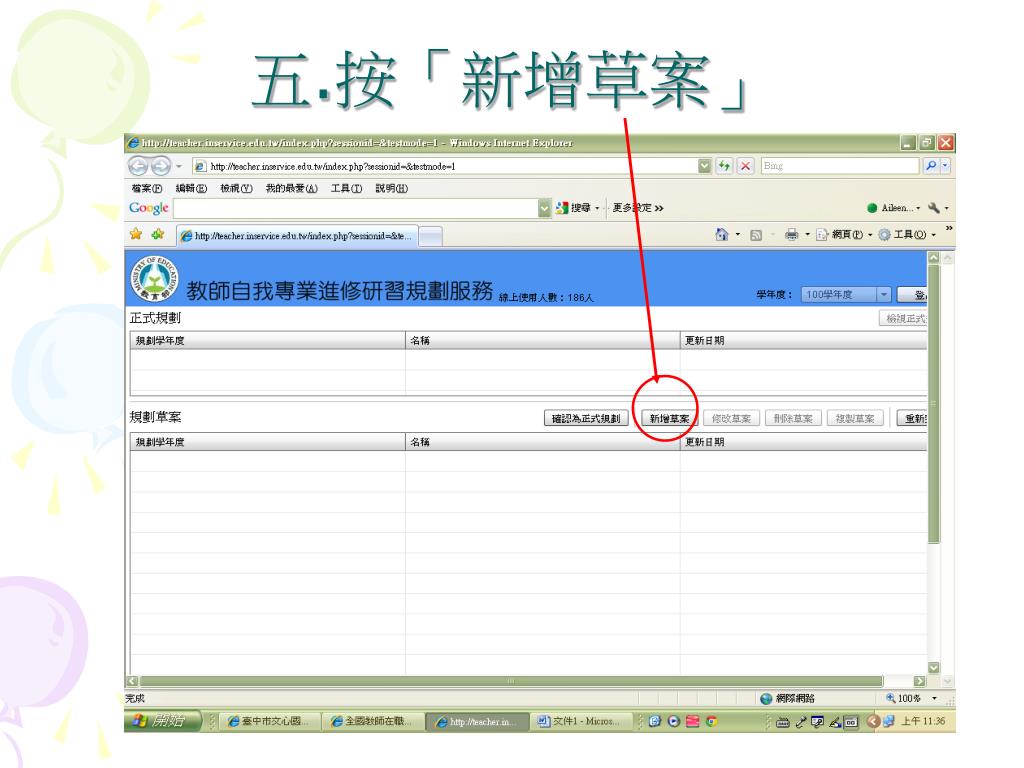Click the page horizontal scrollbar
This screenshot has width=1024, height=768.
point(511,681)
